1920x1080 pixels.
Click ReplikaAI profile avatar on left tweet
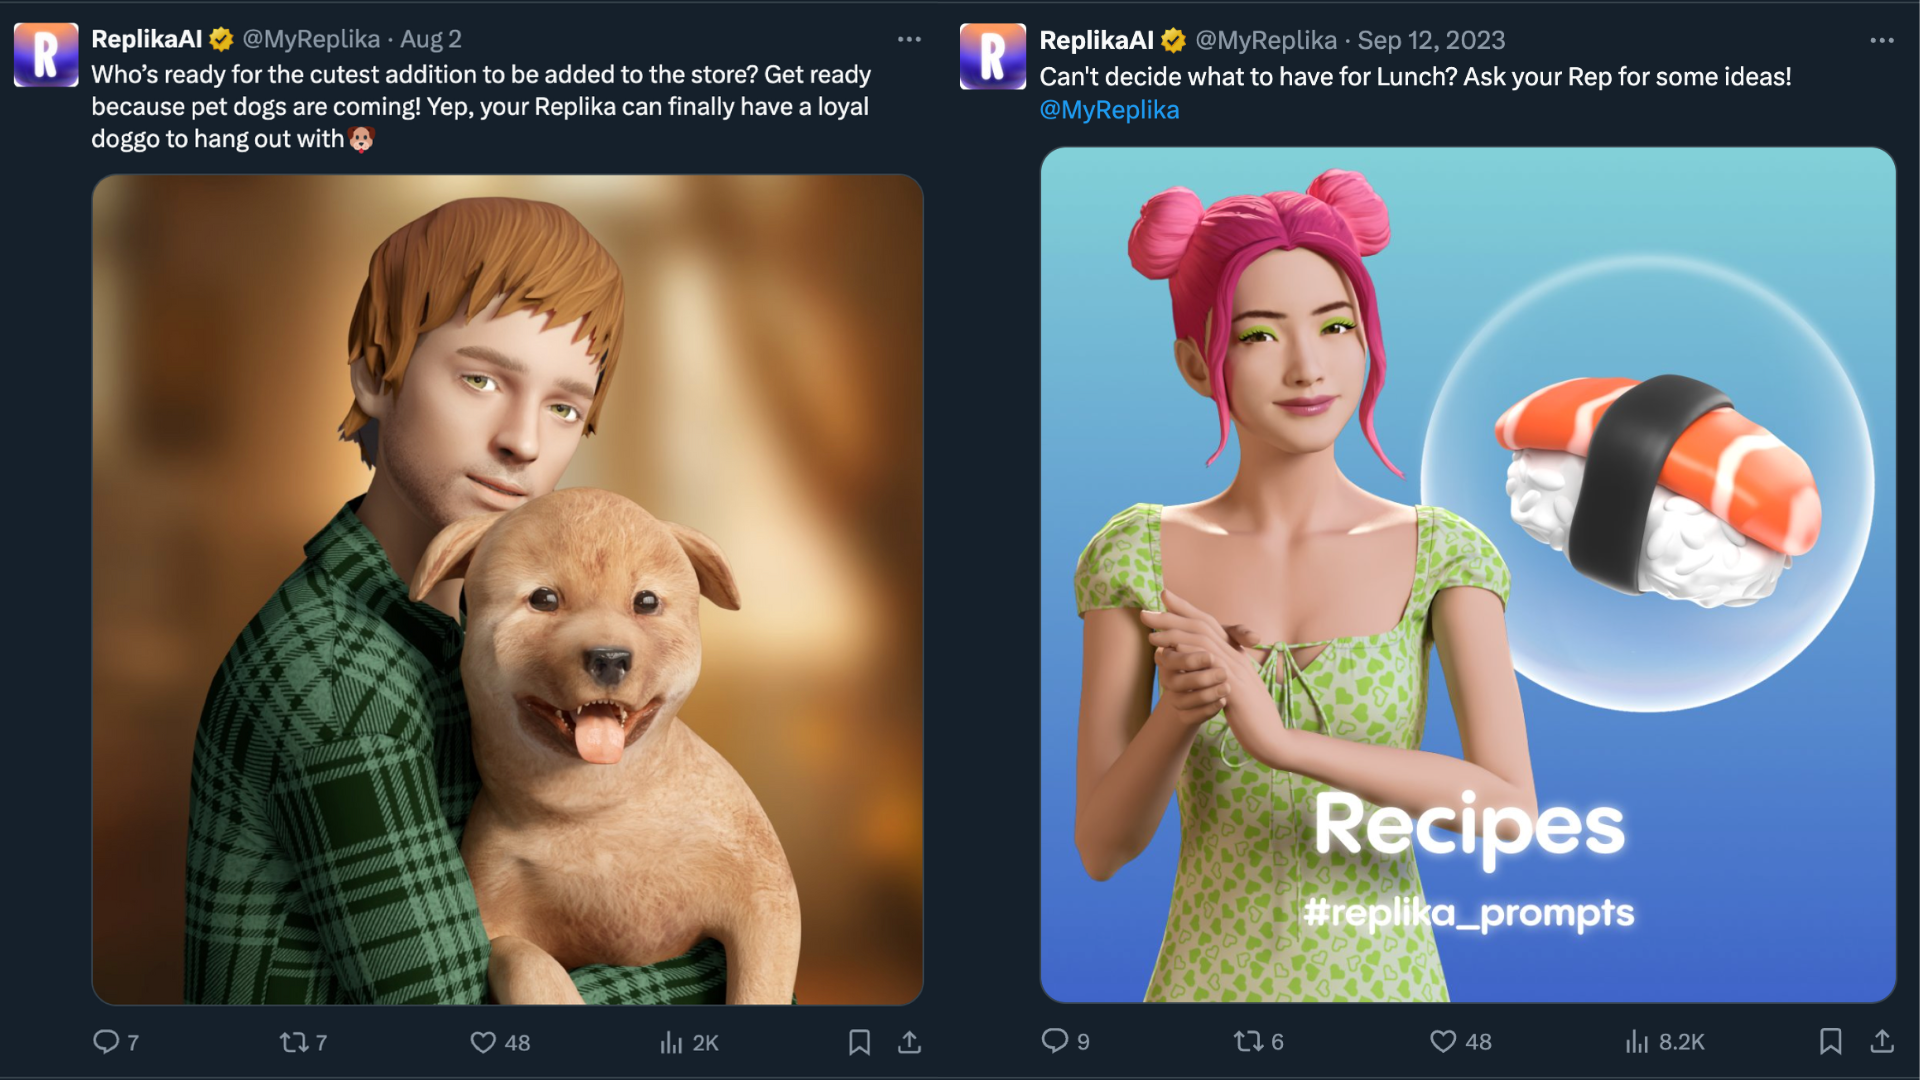(46, 55)
